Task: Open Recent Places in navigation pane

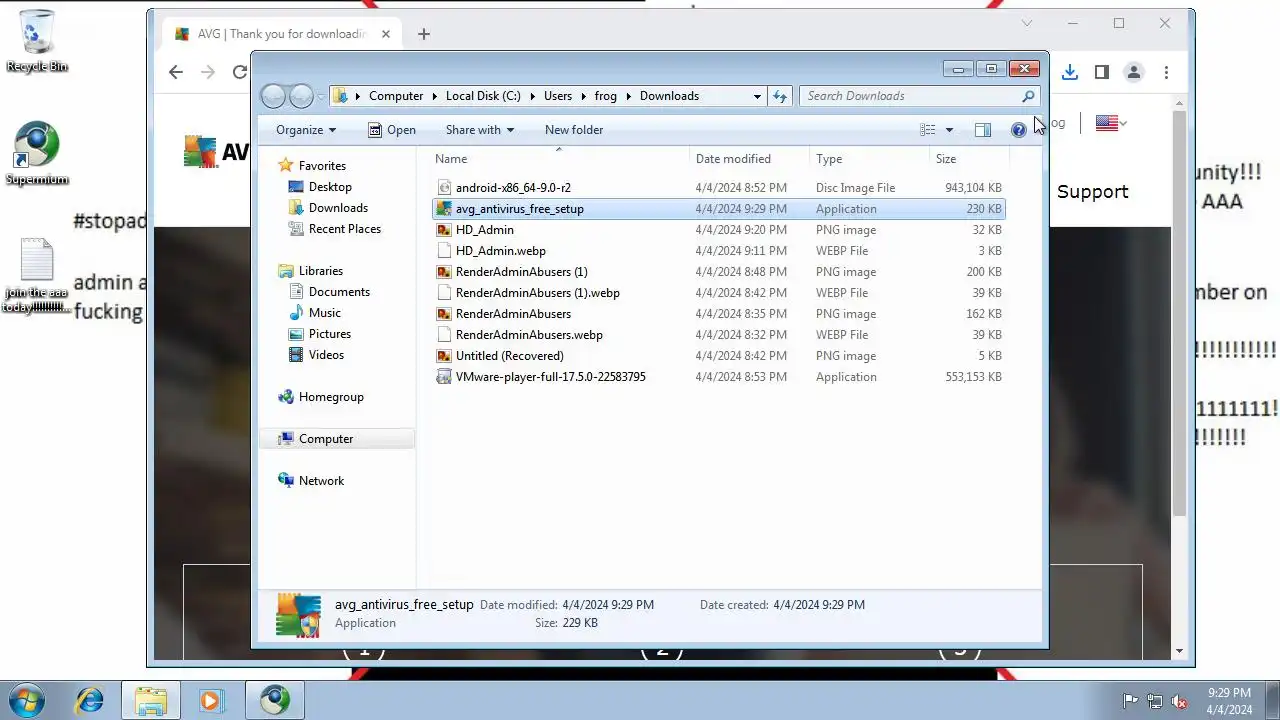Action: click(x=344, y=229)
